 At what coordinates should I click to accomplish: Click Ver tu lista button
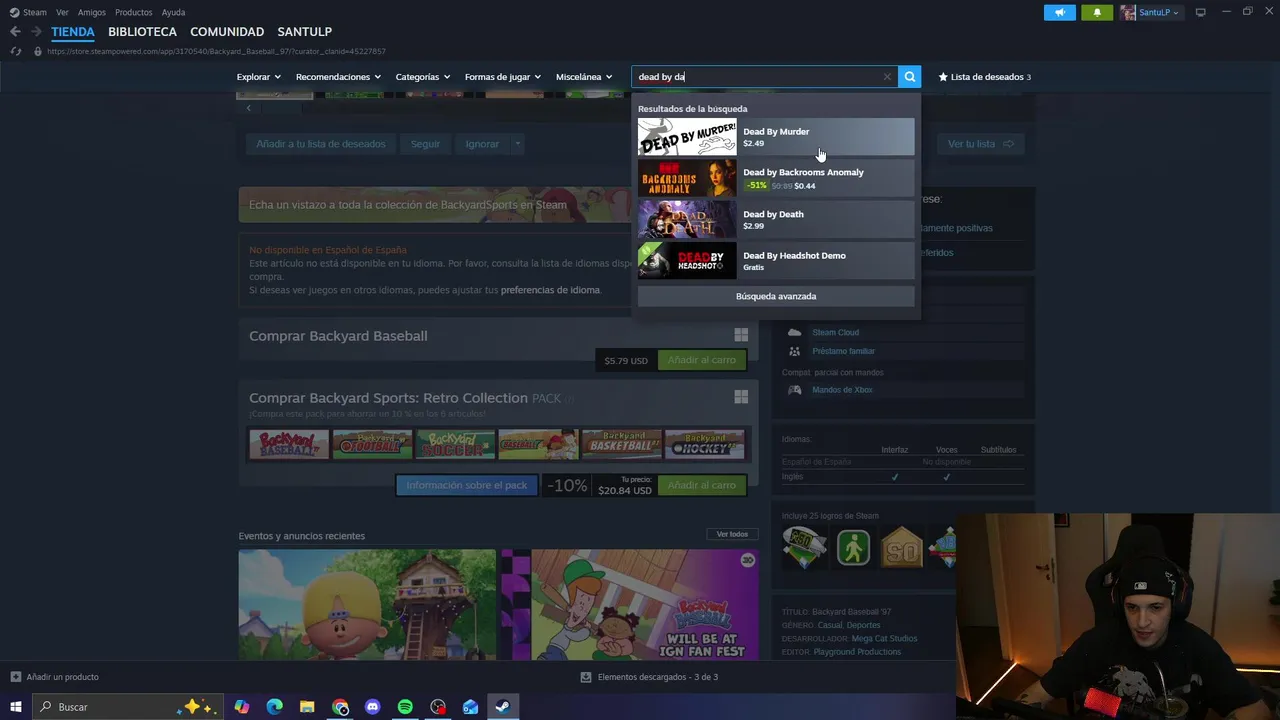point(981,144)
